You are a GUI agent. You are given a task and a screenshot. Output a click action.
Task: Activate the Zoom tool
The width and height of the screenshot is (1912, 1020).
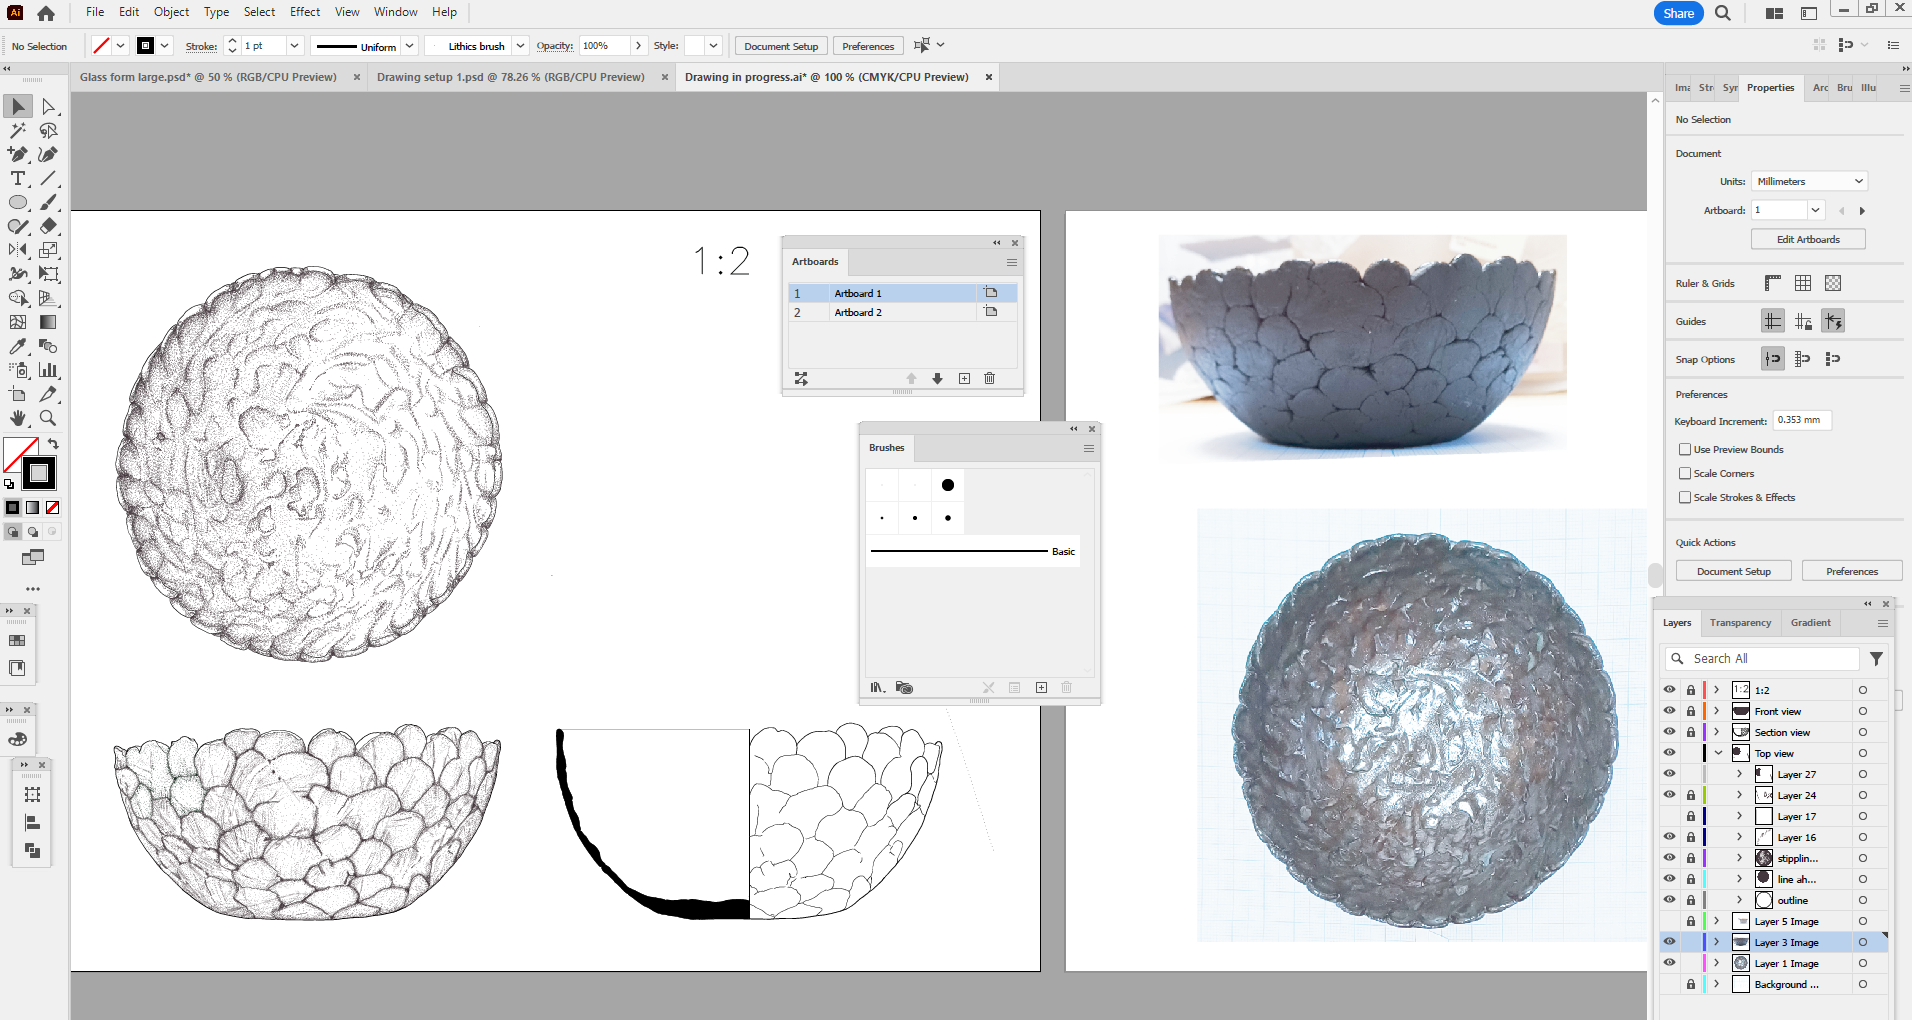click(x=48, y=418)
